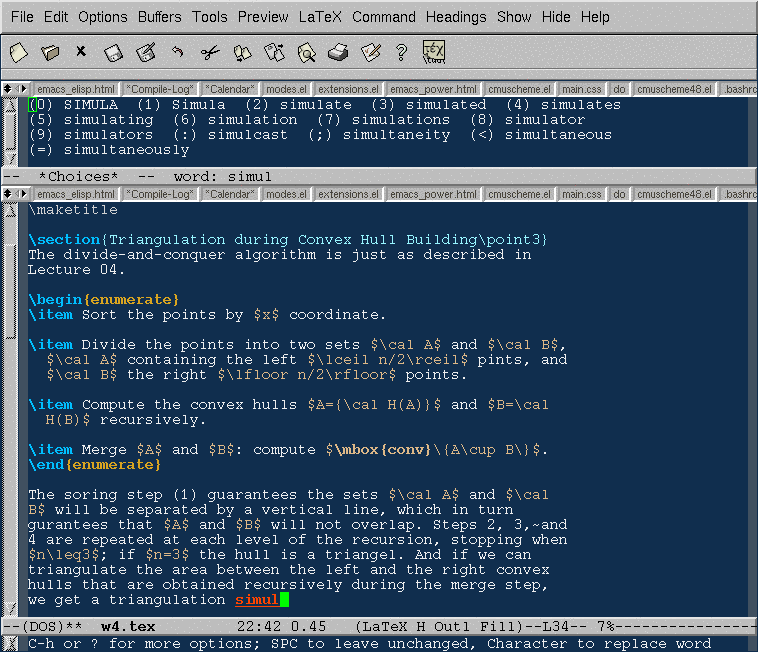Image resolution: width=758 pixels, height=652 pixels.
Task: Click the highlighted misspelled word "simul"
Action: pos(256,600)
